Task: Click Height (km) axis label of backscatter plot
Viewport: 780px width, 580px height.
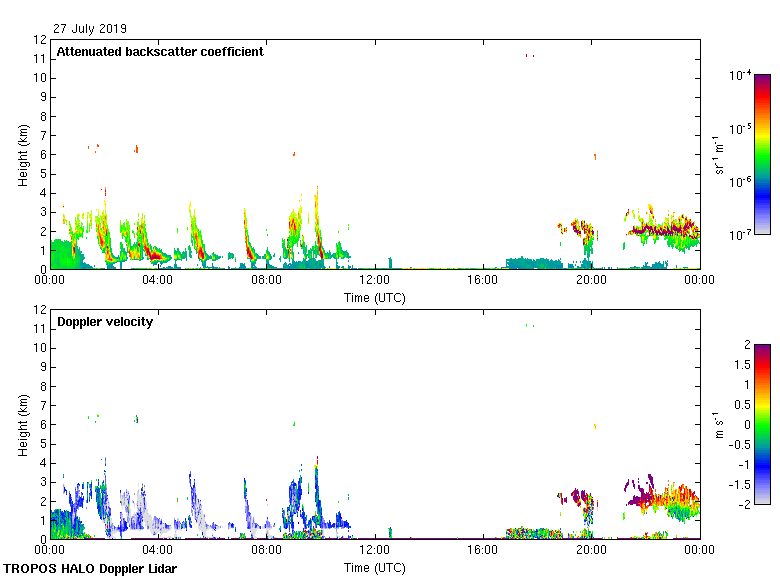Action: click(x=22, y=155)
